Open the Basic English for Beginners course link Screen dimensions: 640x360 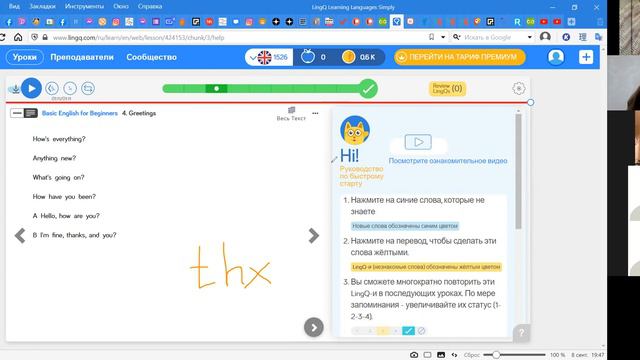[80, 113]
